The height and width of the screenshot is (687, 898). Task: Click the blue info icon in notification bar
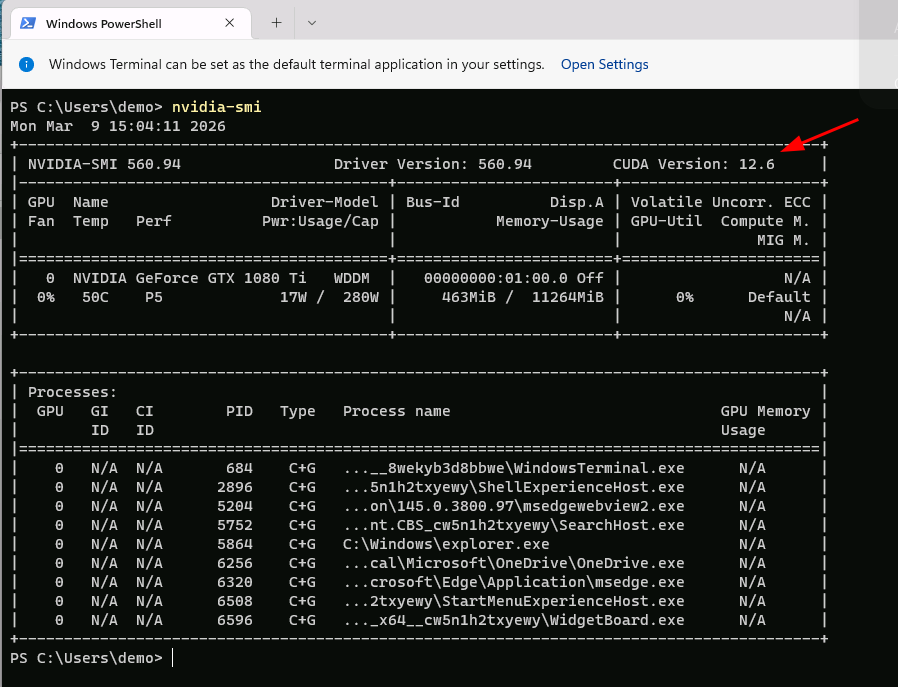(27, 64)
